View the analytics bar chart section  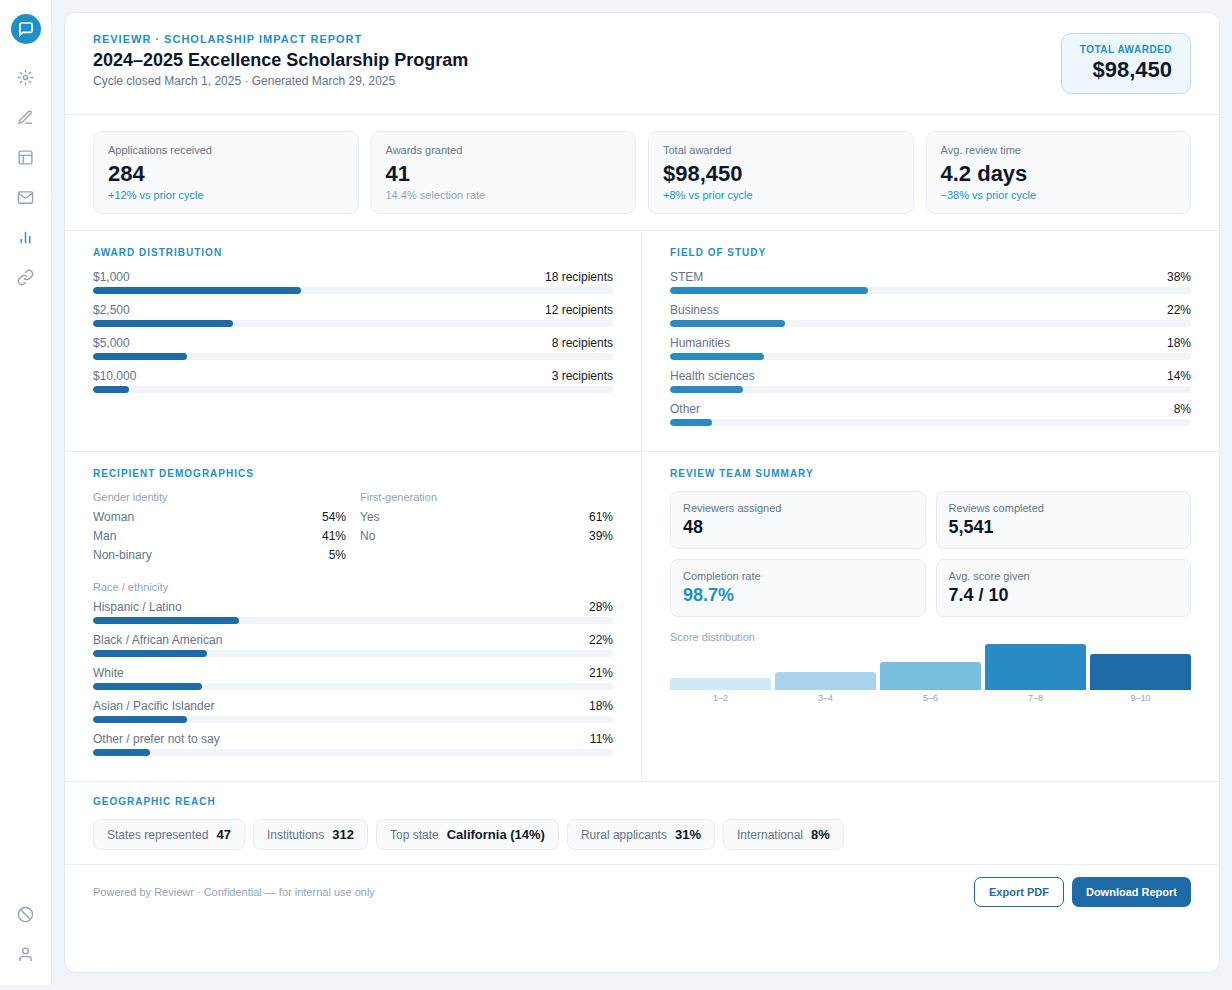point(26,237)
